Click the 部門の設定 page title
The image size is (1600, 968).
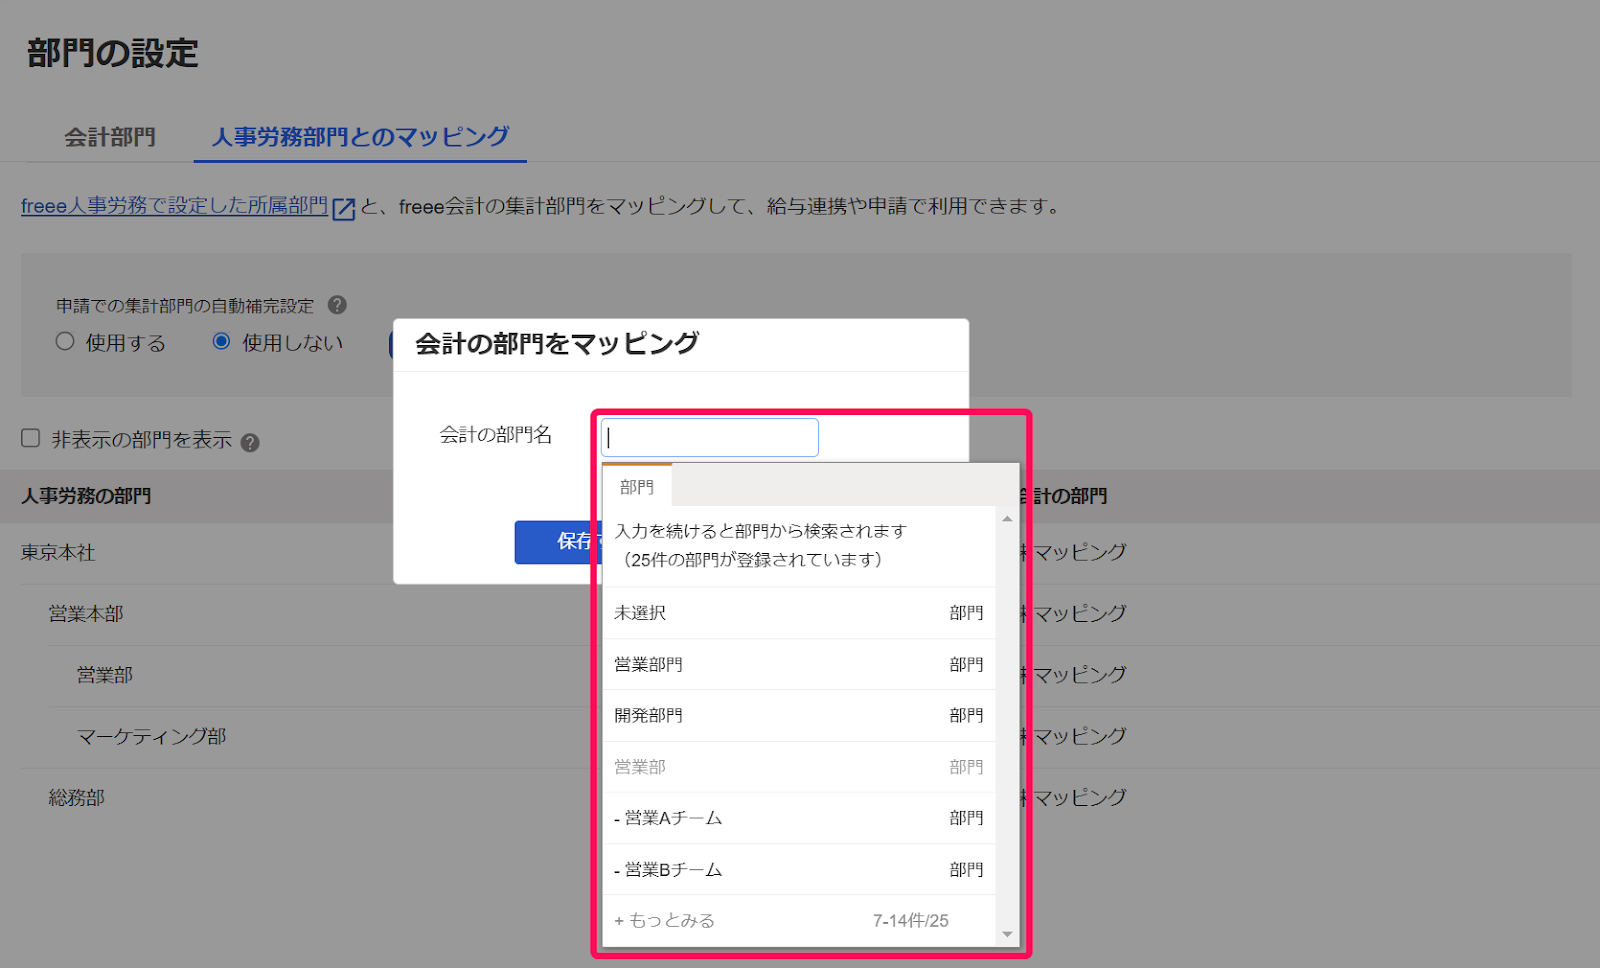[113, 53]
